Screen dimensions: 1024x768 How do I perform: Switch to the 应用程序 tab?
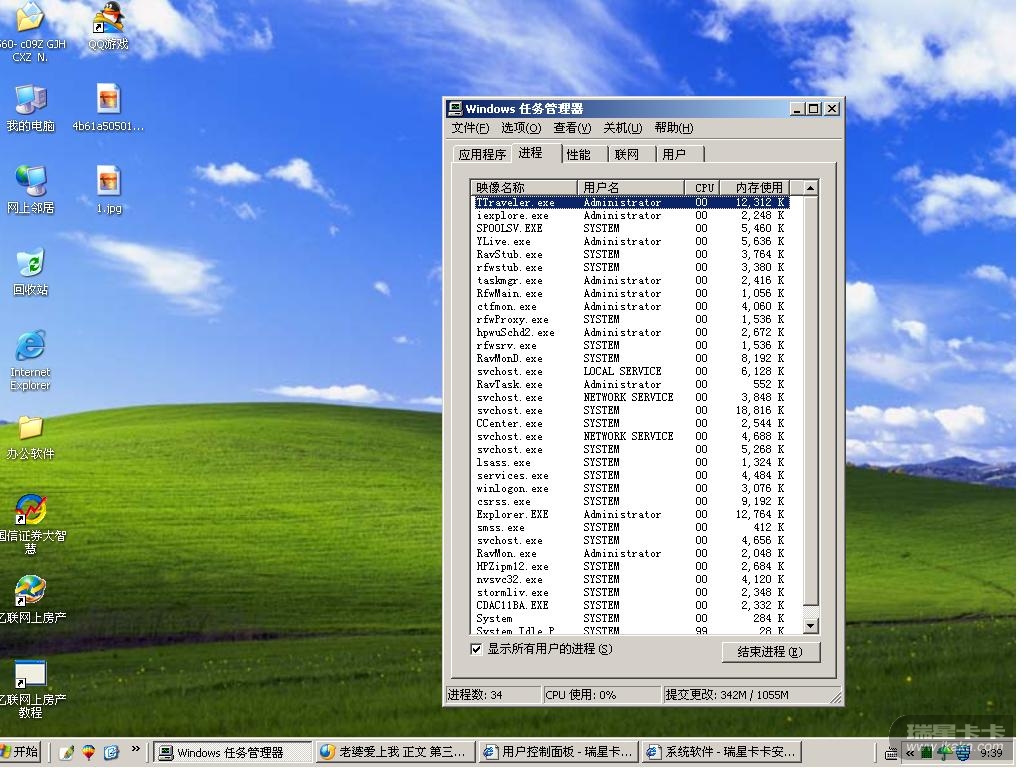(481, 154)
